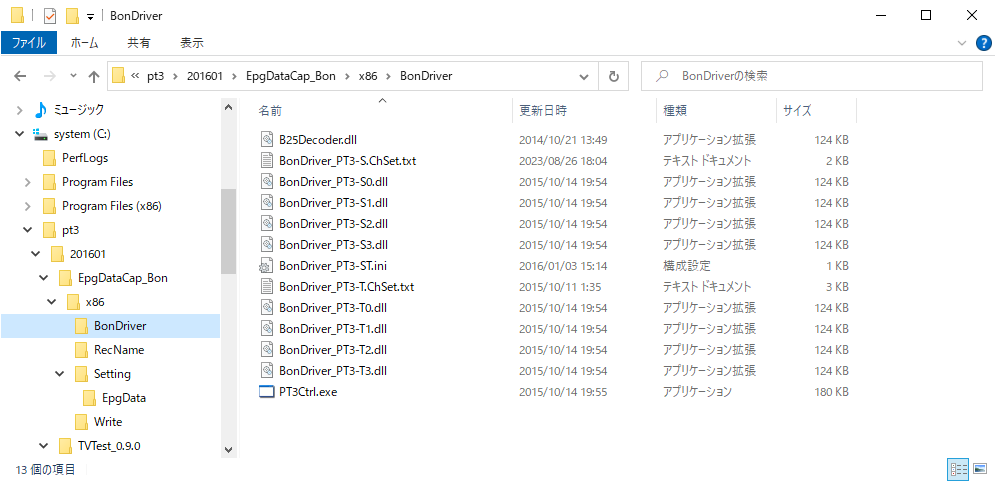The height and width of the screenshot is (482, 996).
Task: Click the BonDriver_PT3-T3.dll file icon
Action: pos(267,370)
